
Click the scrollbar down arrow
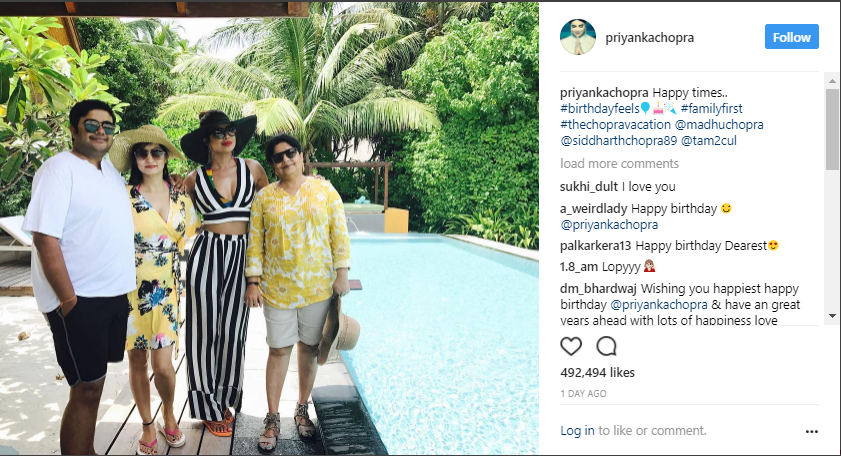[832, 316]
